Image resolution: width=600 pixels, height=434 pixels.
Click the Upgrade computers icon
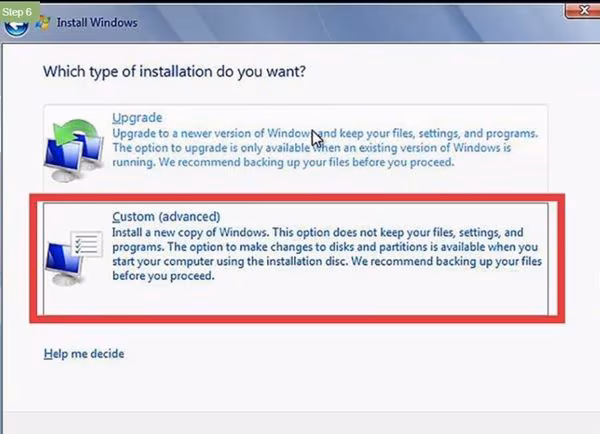click(74, 150)
